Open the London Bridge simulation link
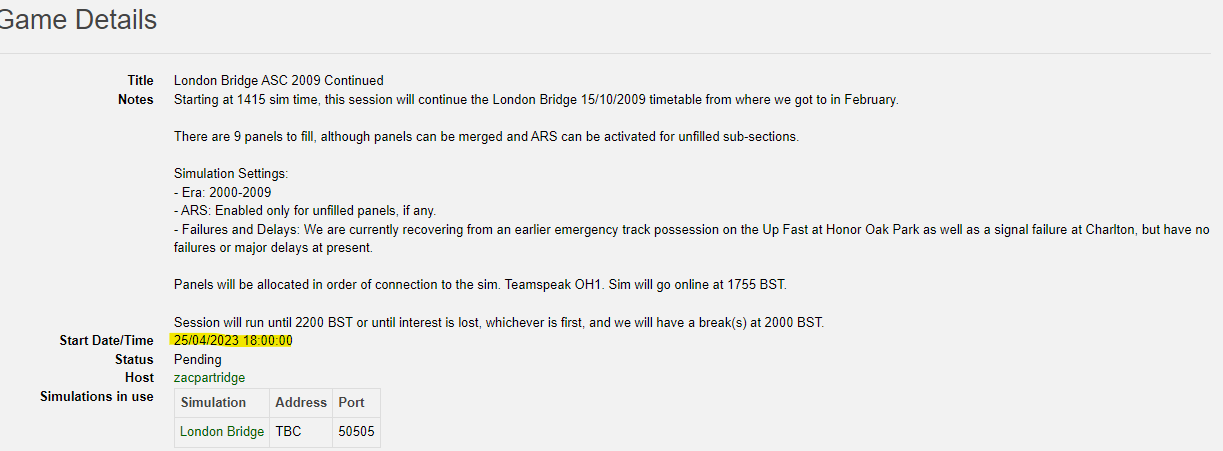 coord(222,431)
